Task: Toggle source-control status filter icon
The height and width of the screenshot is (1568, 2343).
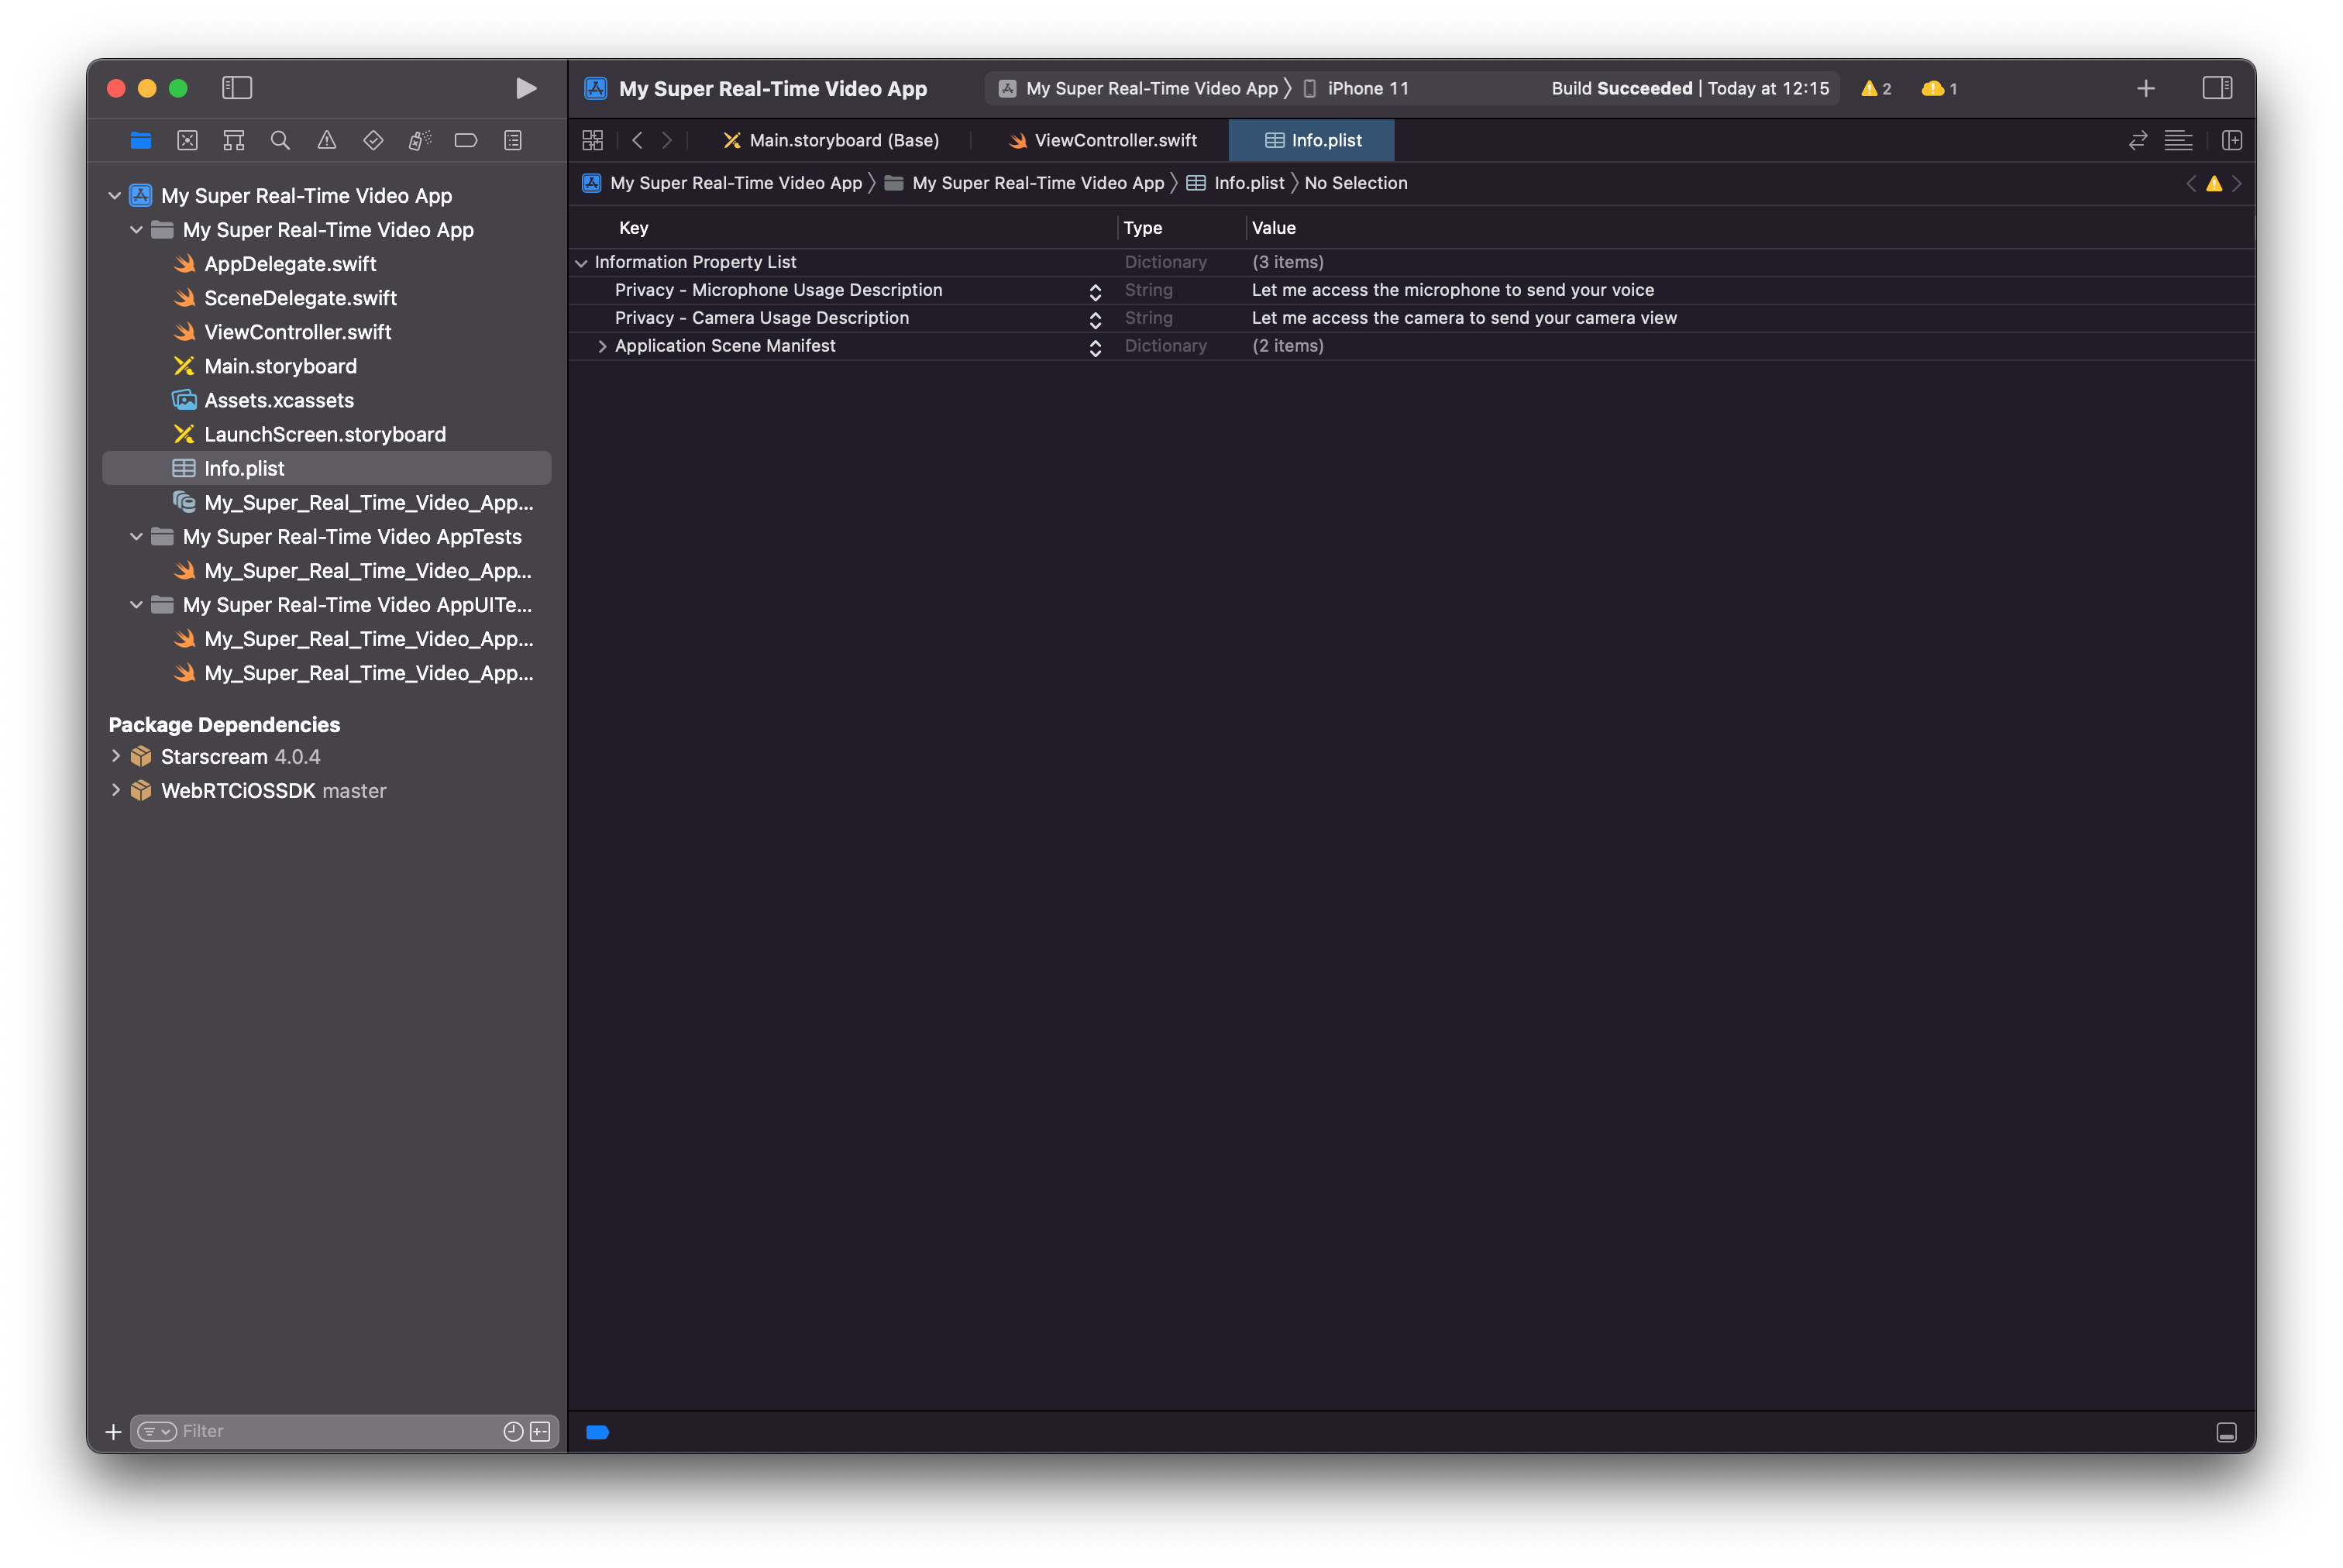Action: click(x=540, y=1432)
